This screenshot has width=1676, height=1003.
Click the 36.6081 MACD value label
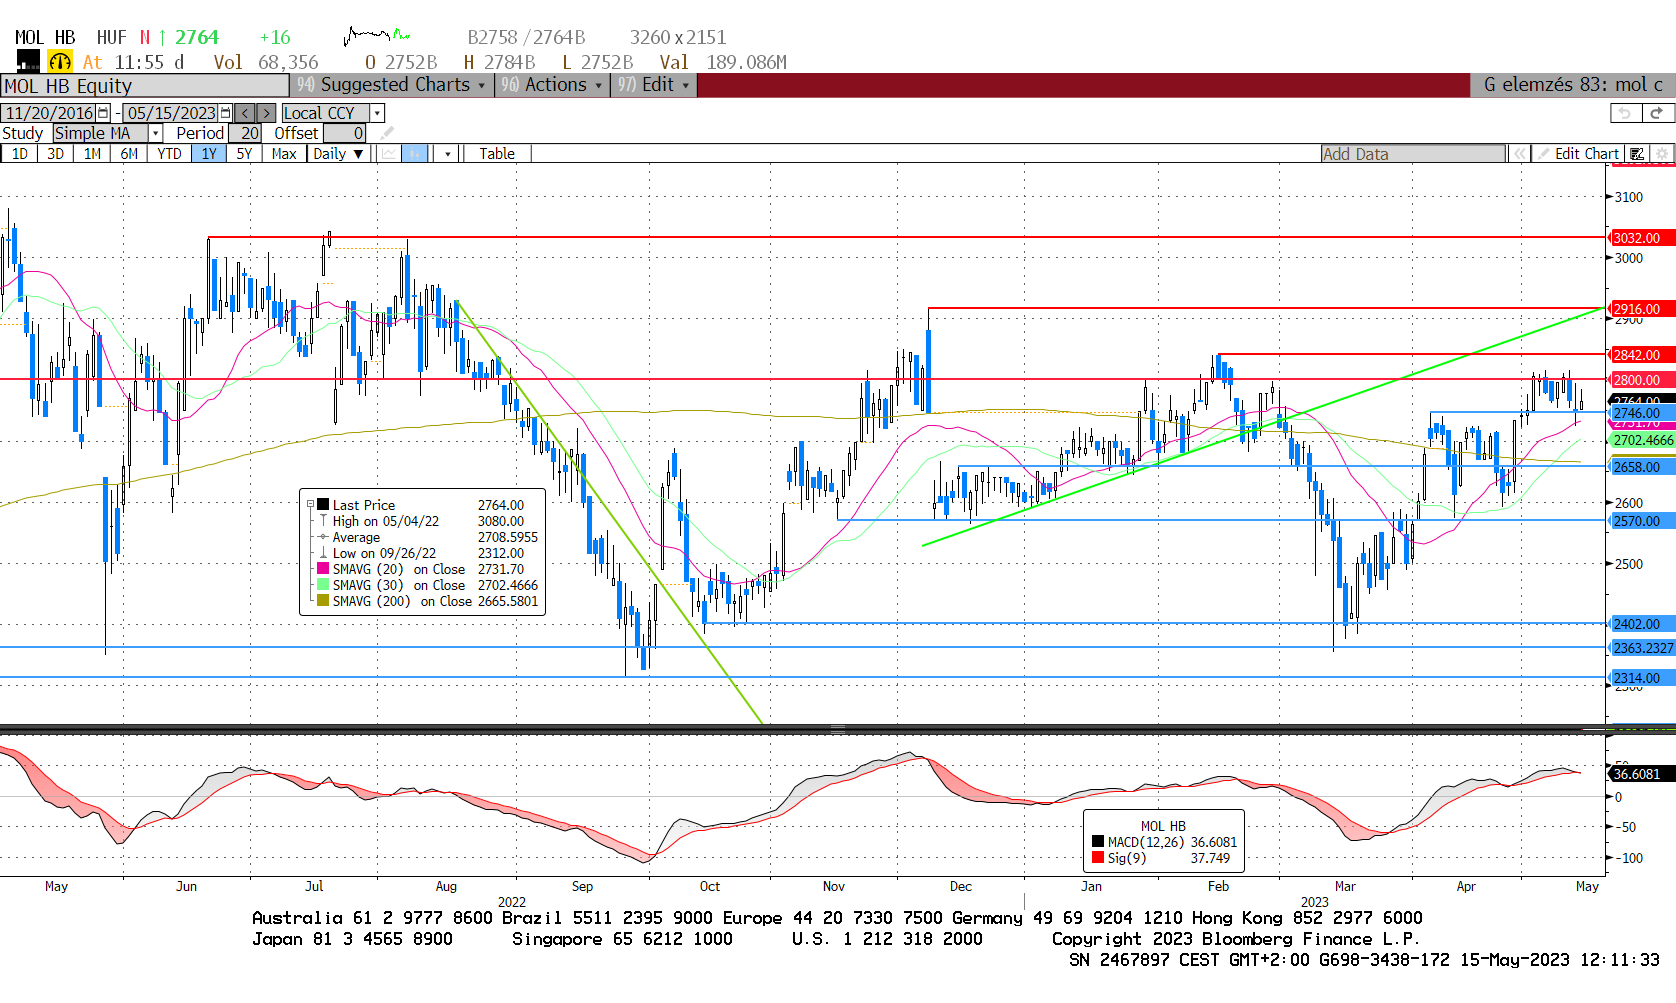1643,774
